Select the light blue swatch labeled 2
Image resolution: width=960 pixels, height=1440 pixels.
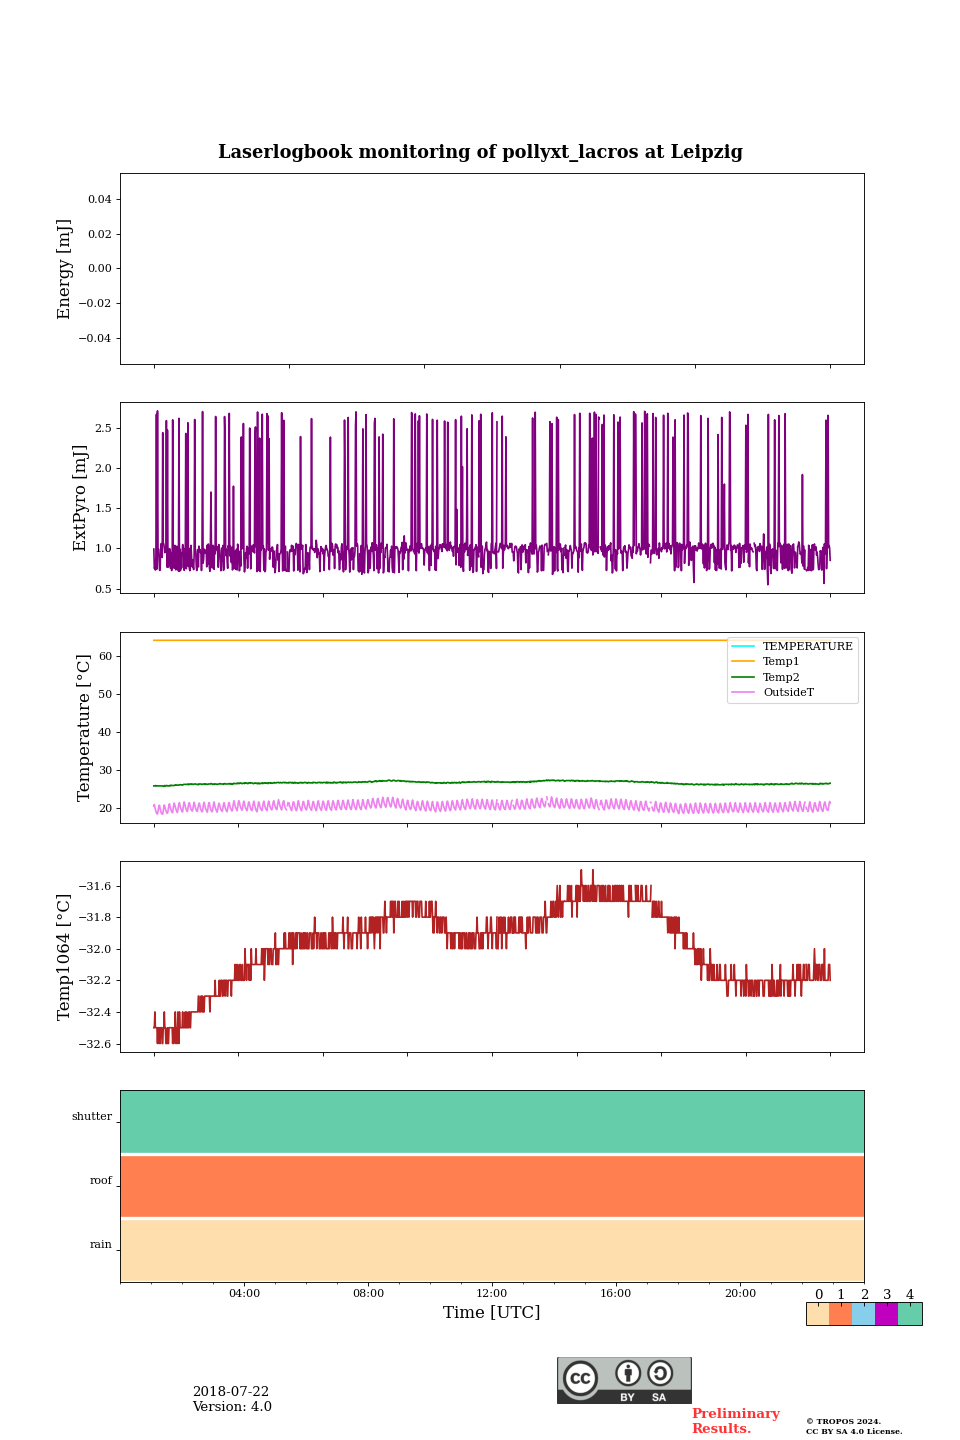[x=864, y=1314]
